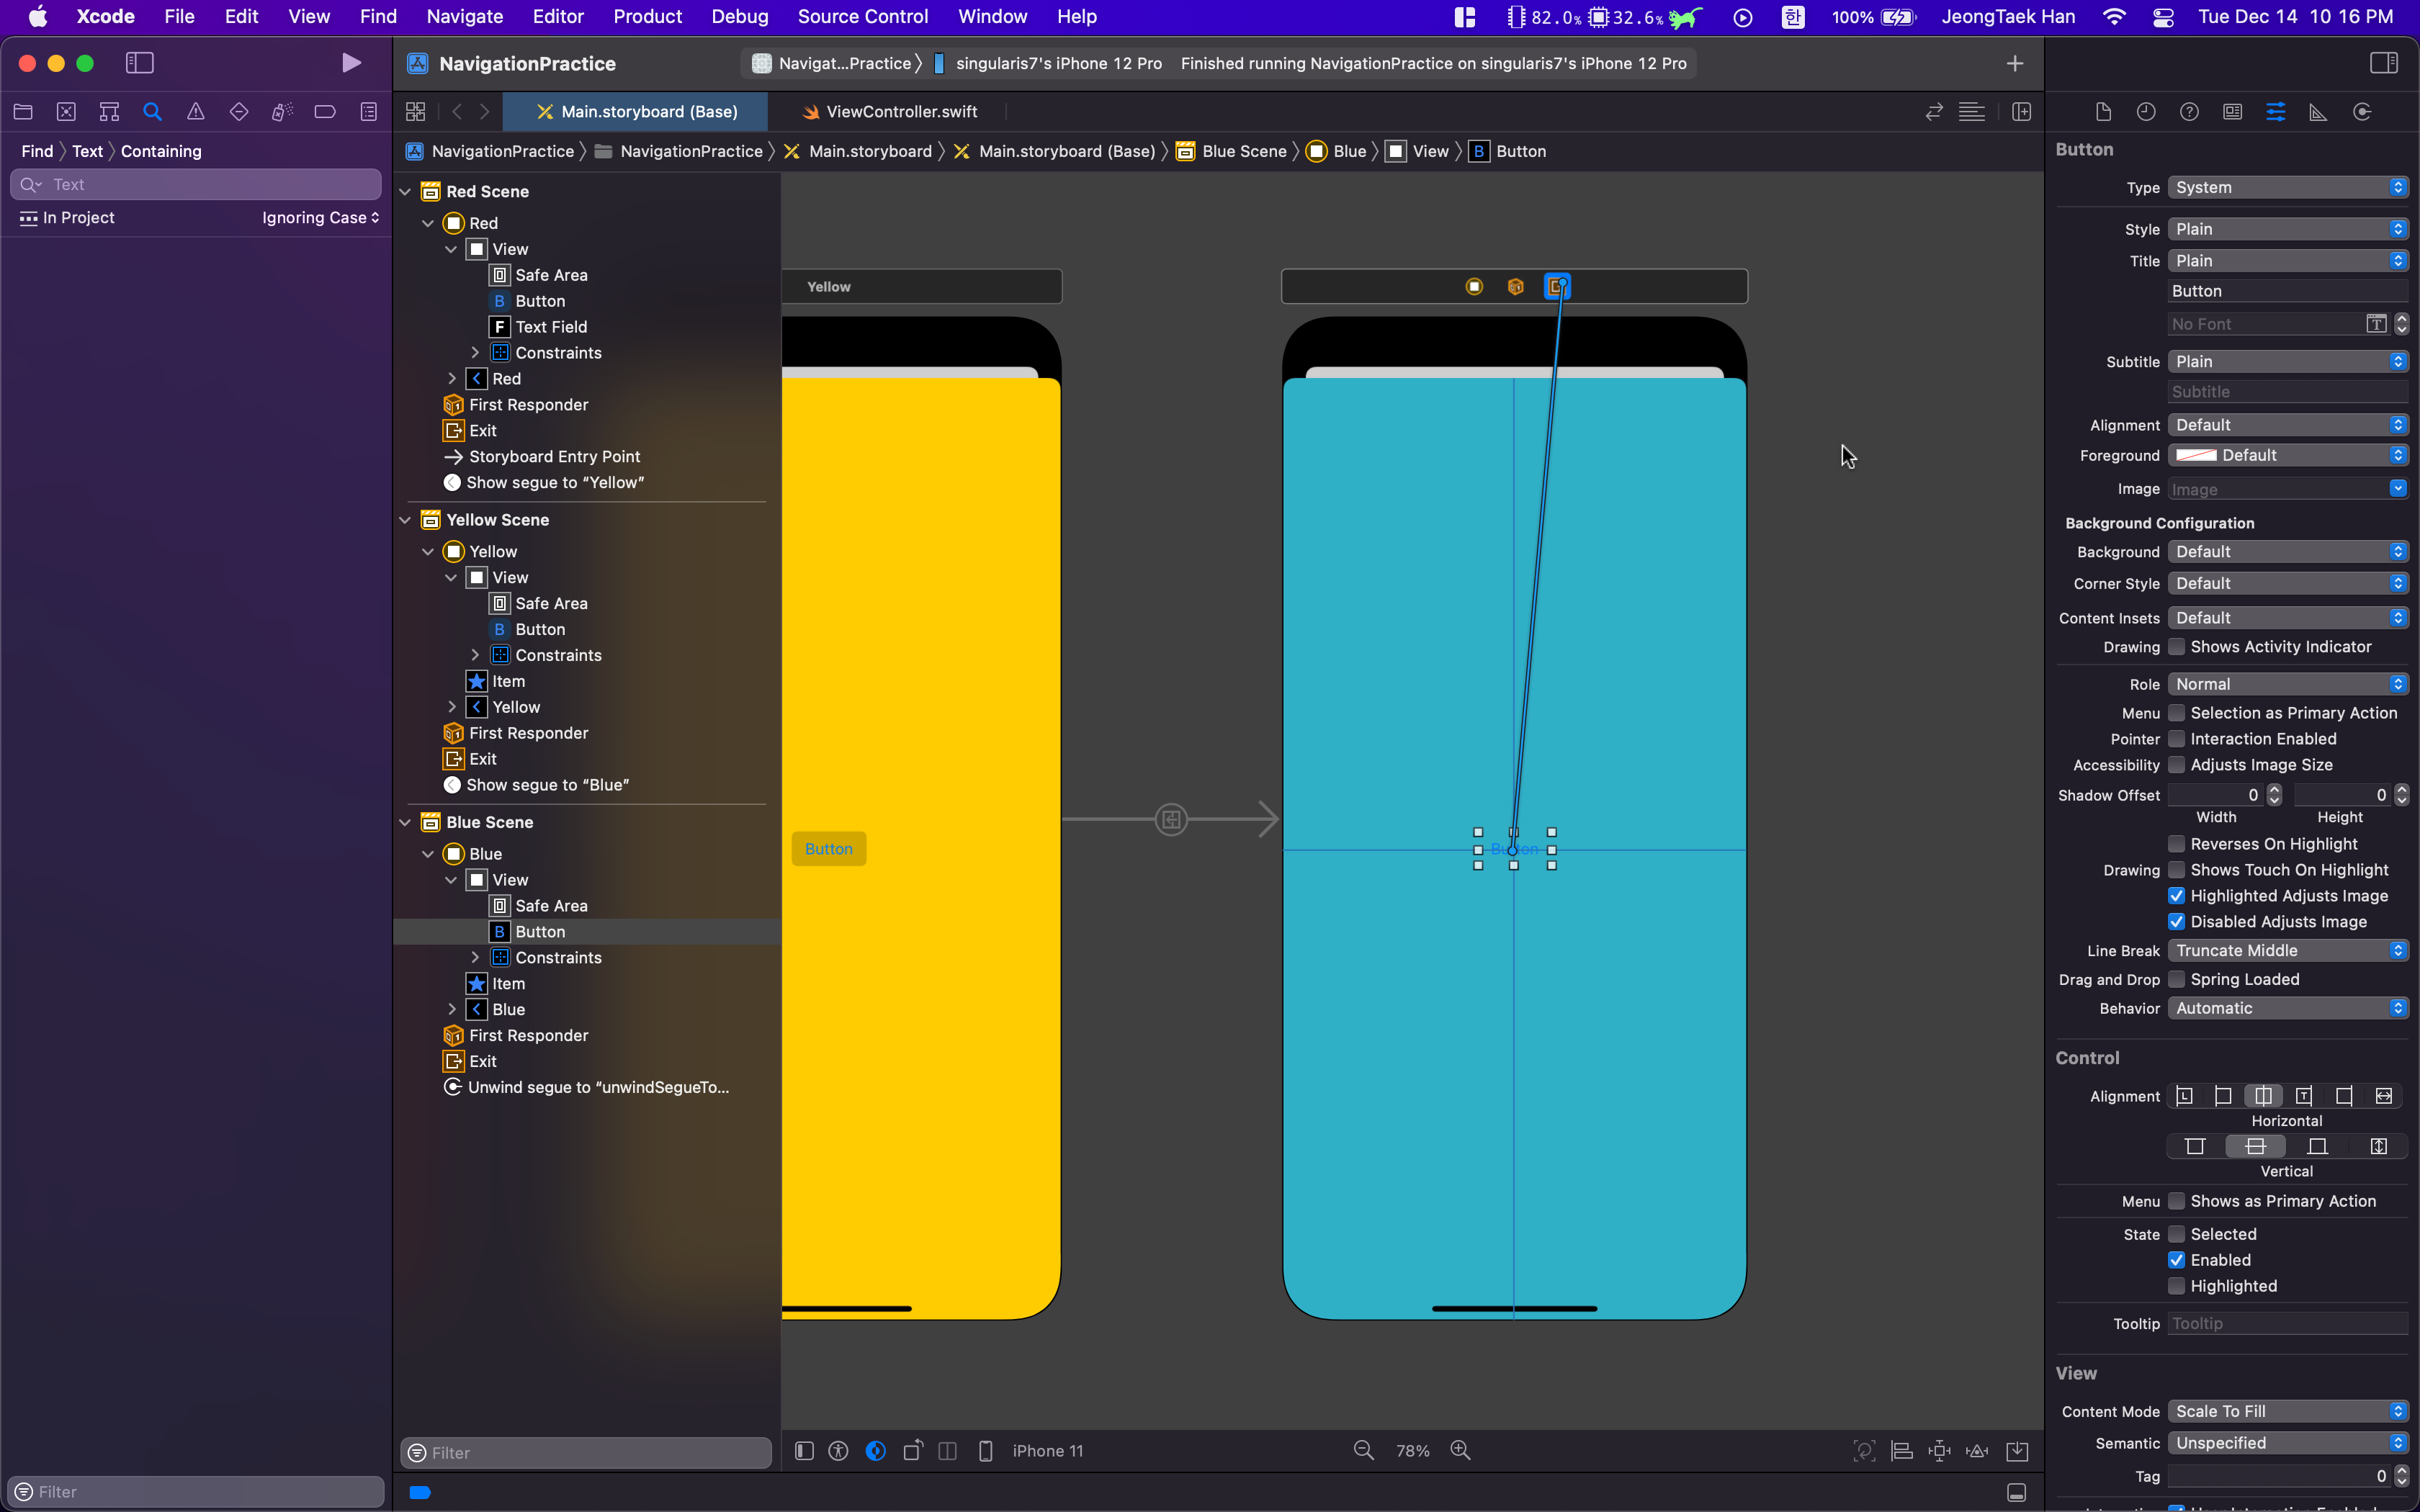Select Show segue to "Blue" item
The width and height of the screenshot is (2420, 1512).
coord(547,785)
